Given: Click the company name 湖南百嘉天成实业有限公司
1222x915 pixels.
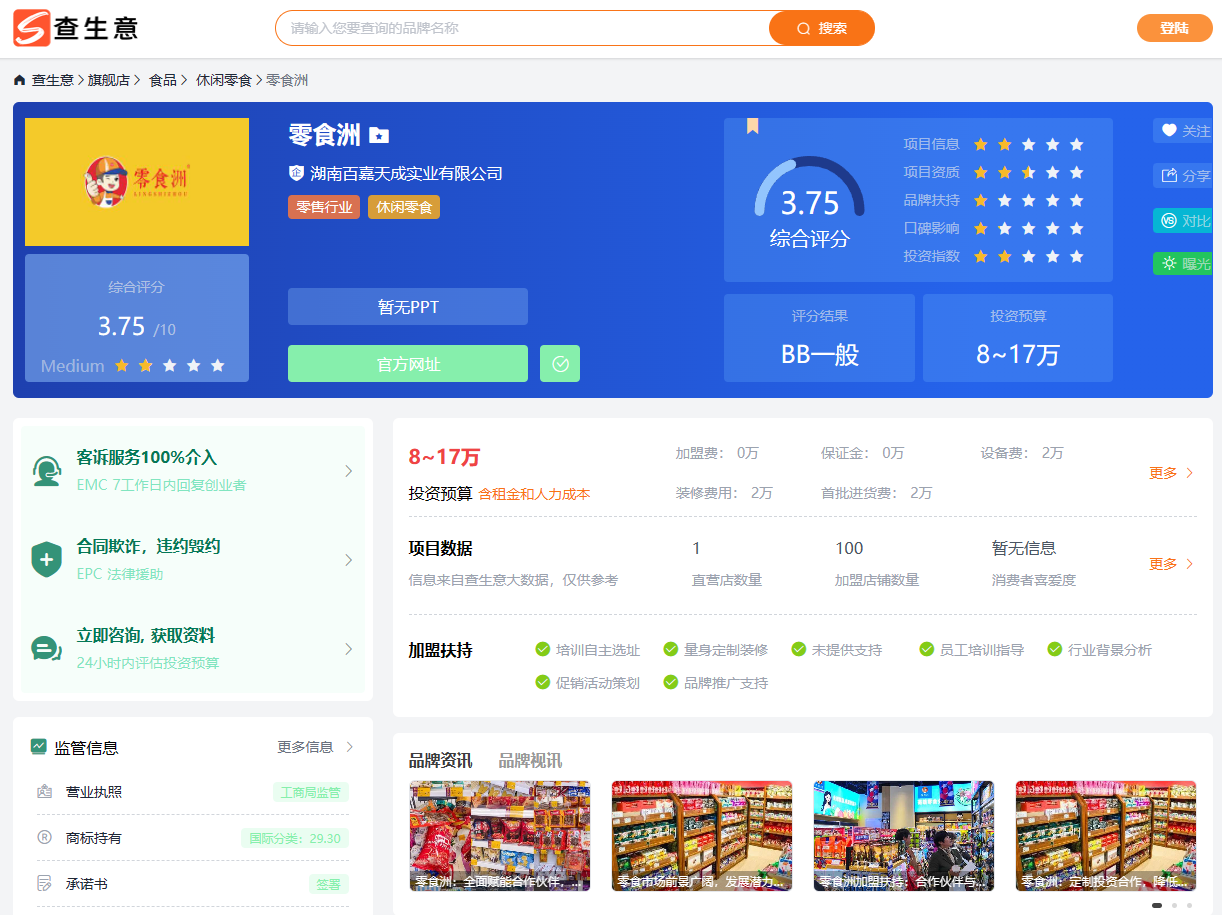Looking at the screenshot, I should coord(407,173).
